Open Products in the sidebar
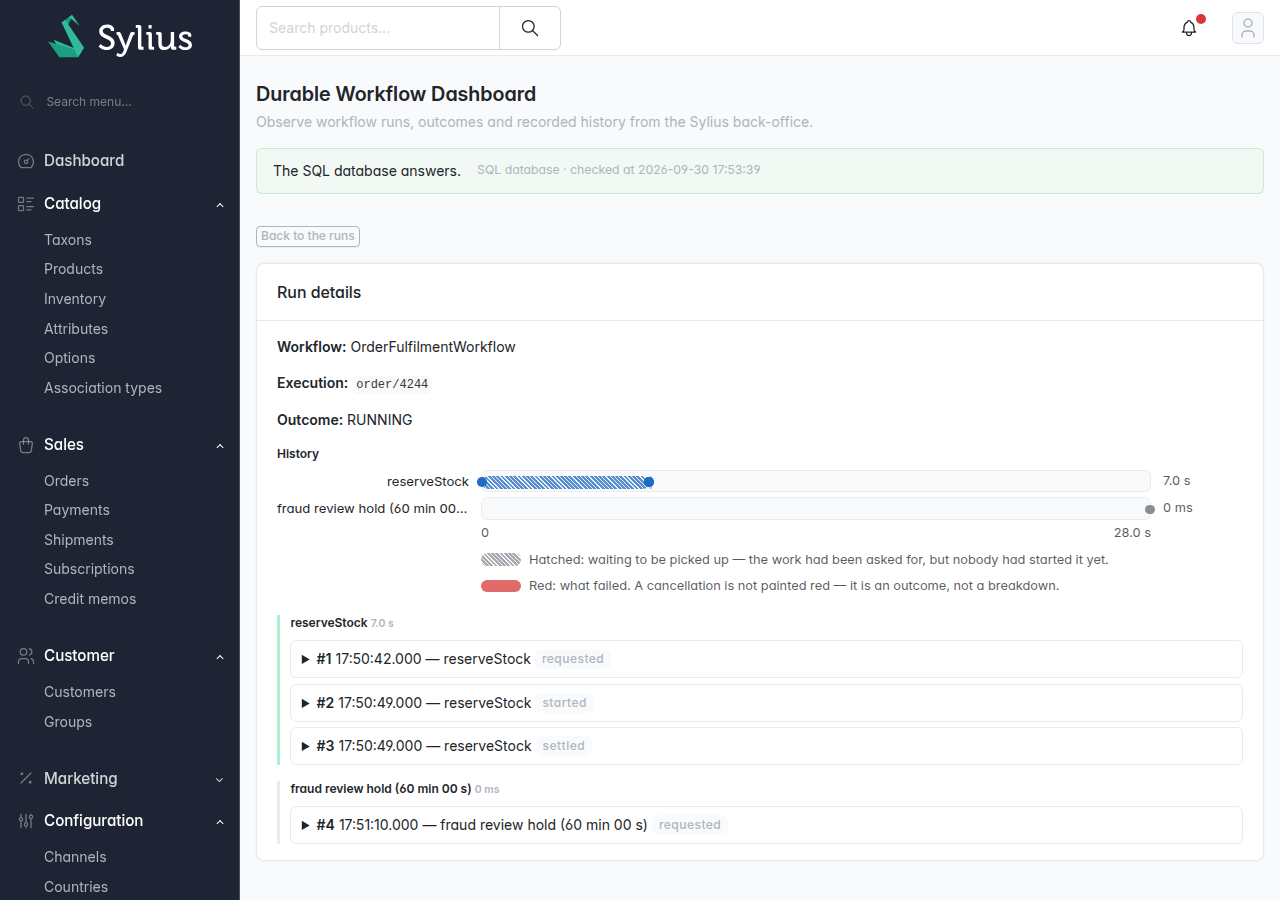The height and width of the screenshot is (900, 1280). [x=73, y=269]
